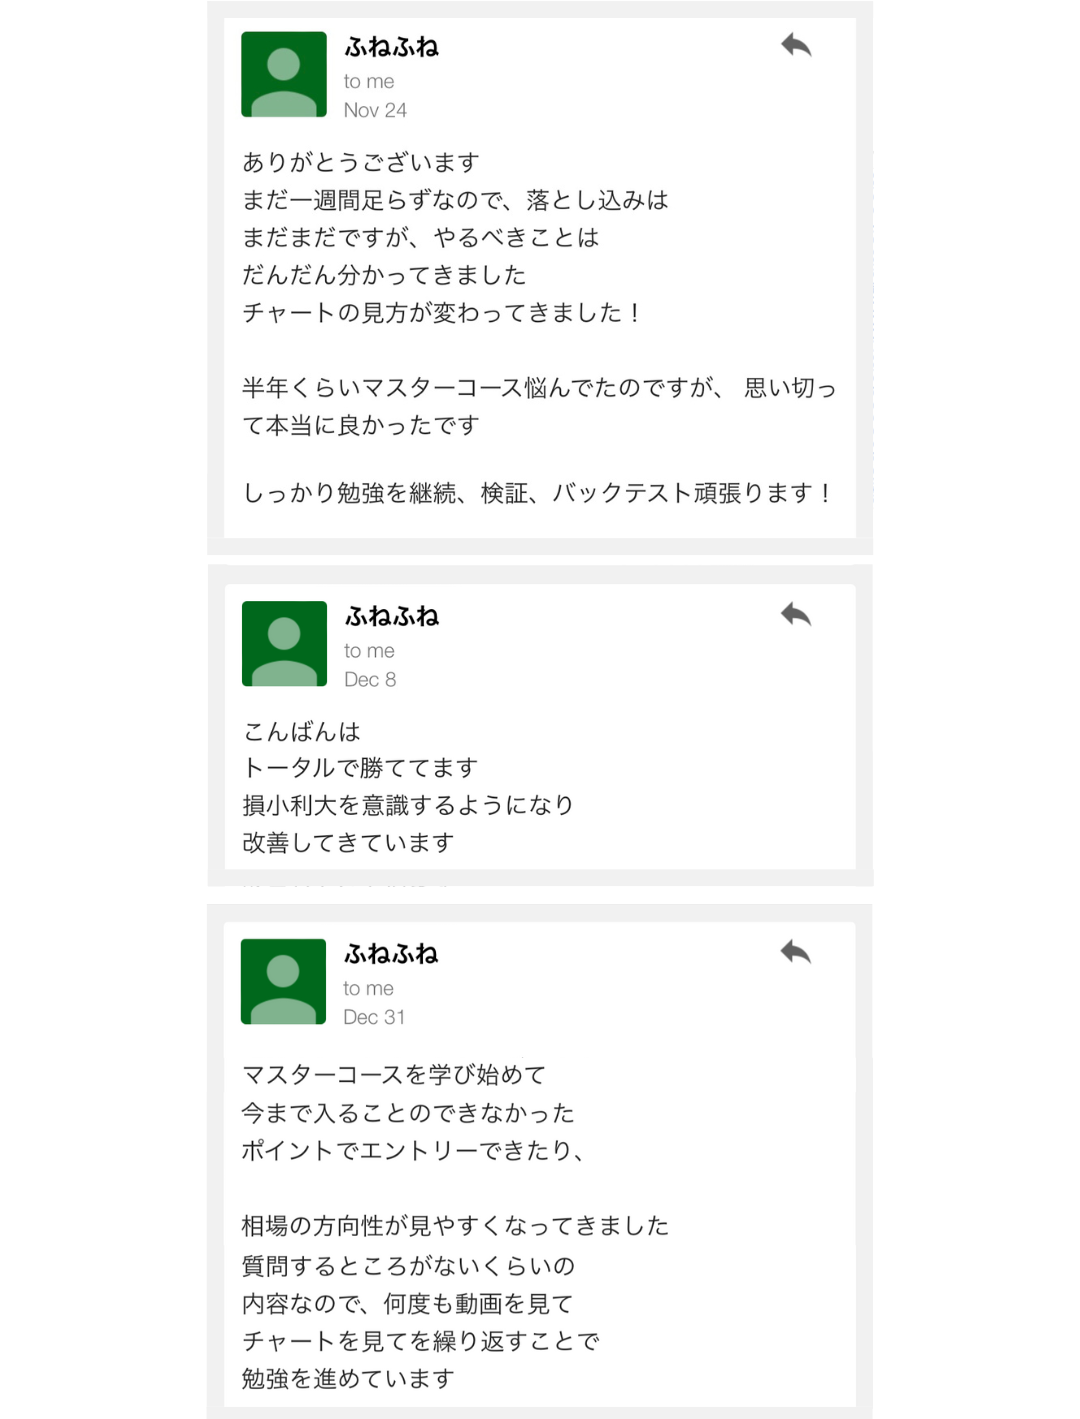
Task: Click the こんばんは greeting line
Action: pos(302,731)
